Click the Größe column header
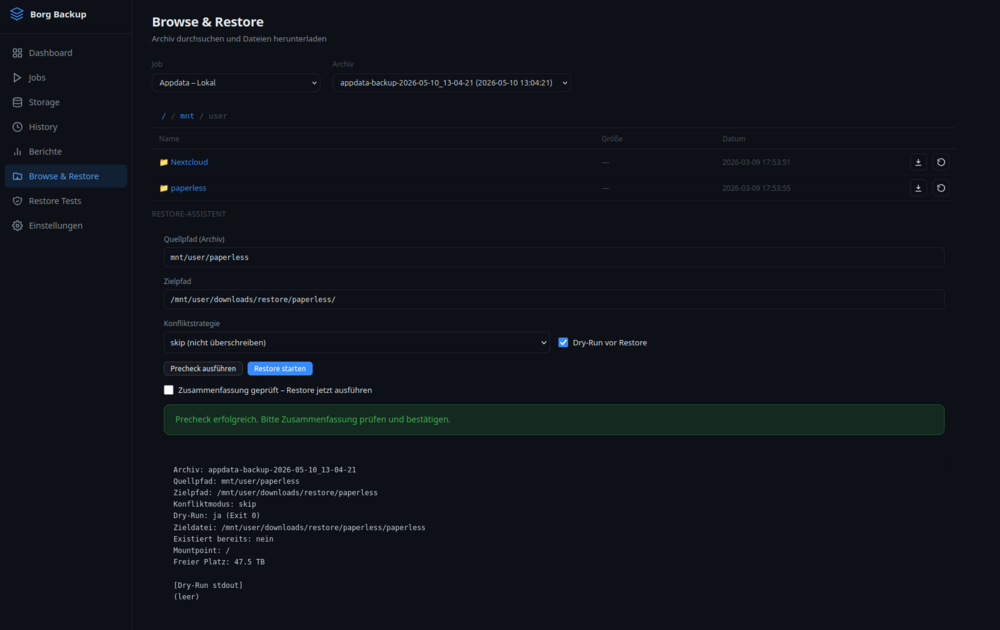 click(x=612, y=138)
